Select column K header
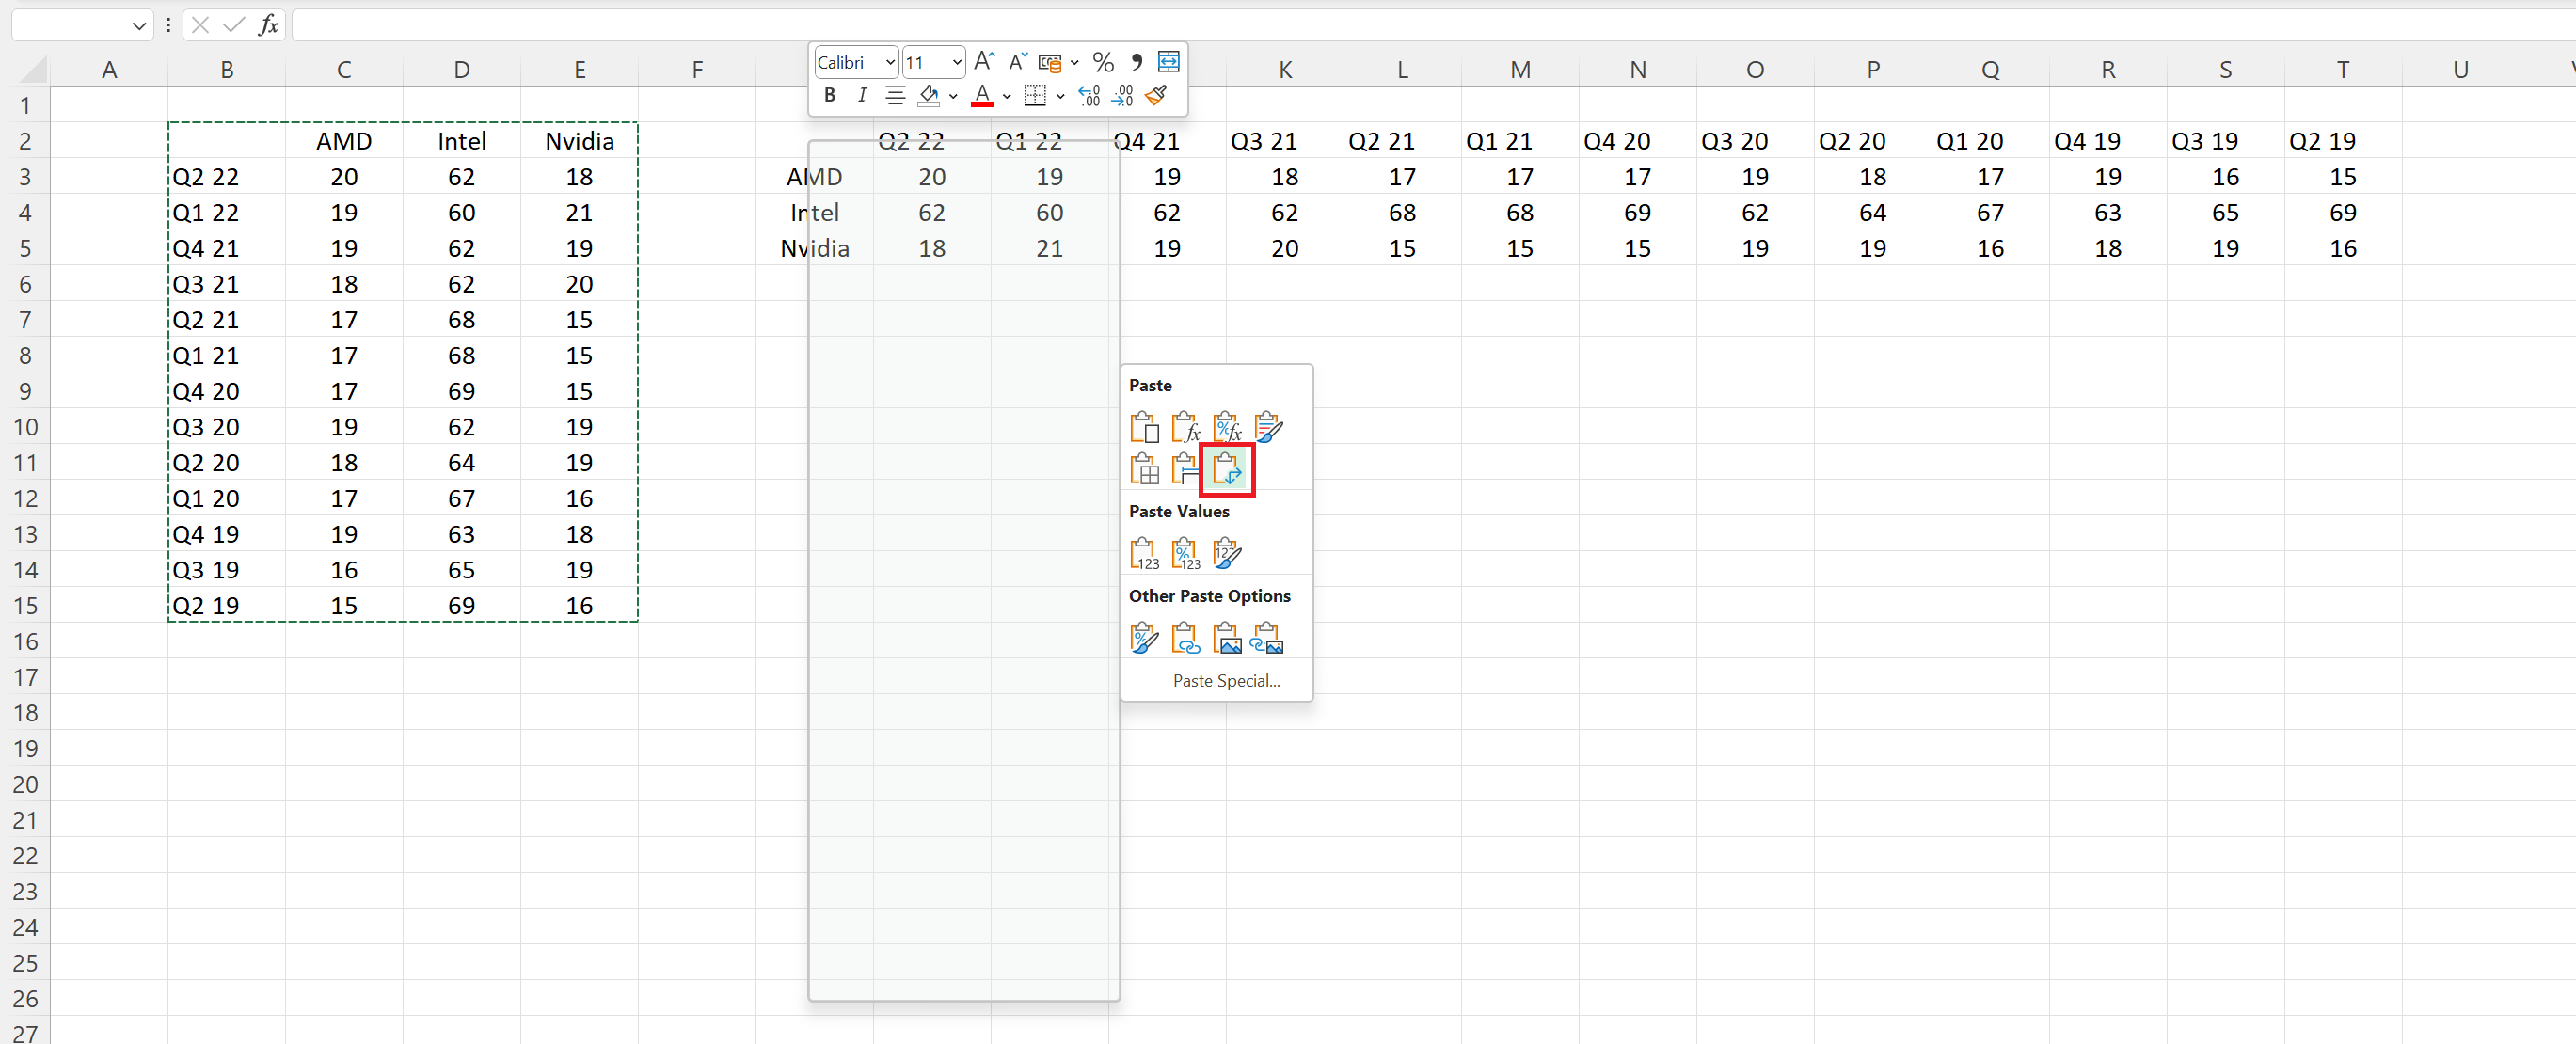This screenshot has height=1044, width=2576. point(1285,69)
